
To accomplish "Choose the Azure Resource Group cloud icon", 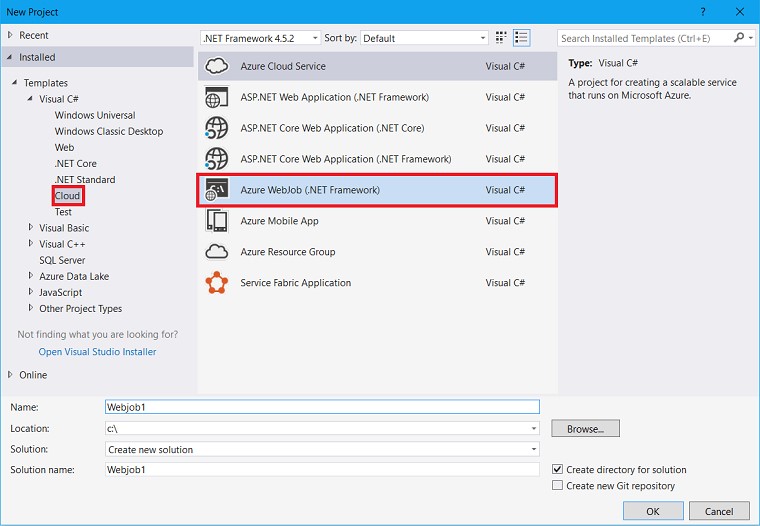I will pyautogui.click(x=216, y=252).
